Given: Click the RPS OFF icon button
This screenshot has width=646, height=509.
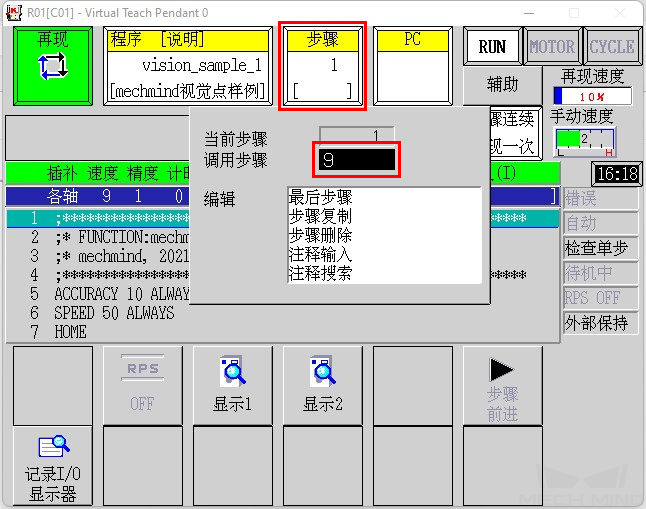Looking at the screenshot, I should [143, 385].
